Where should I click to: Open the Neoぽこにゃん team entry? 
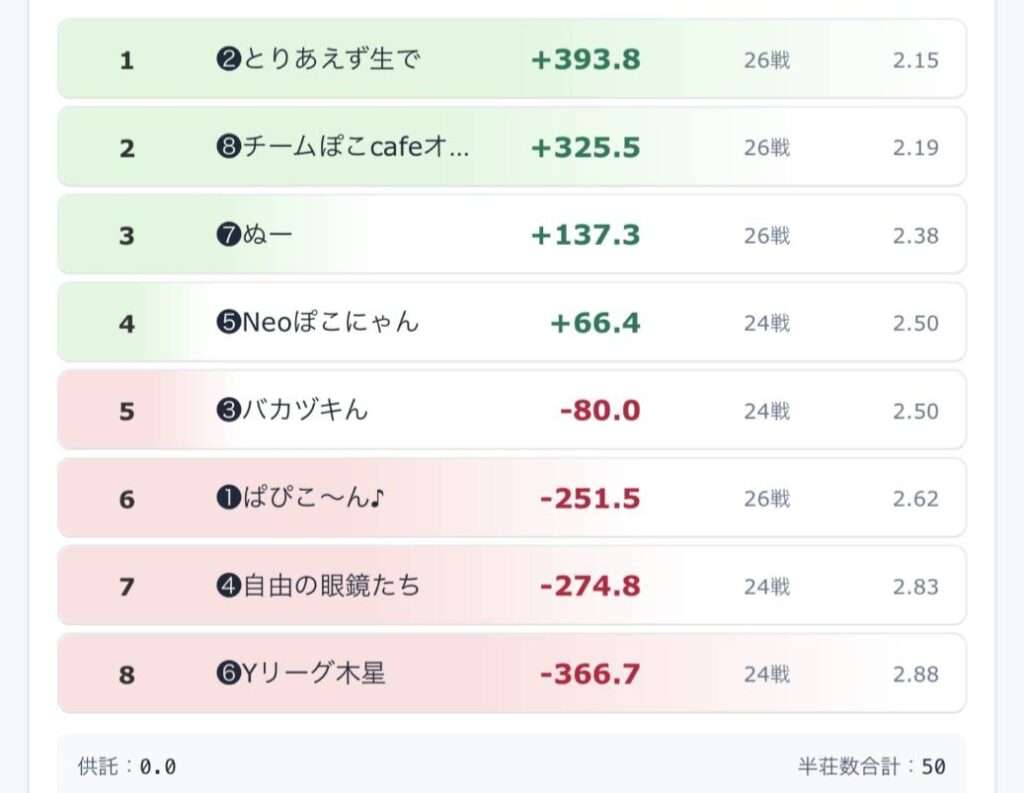click(x=331, y=323)
